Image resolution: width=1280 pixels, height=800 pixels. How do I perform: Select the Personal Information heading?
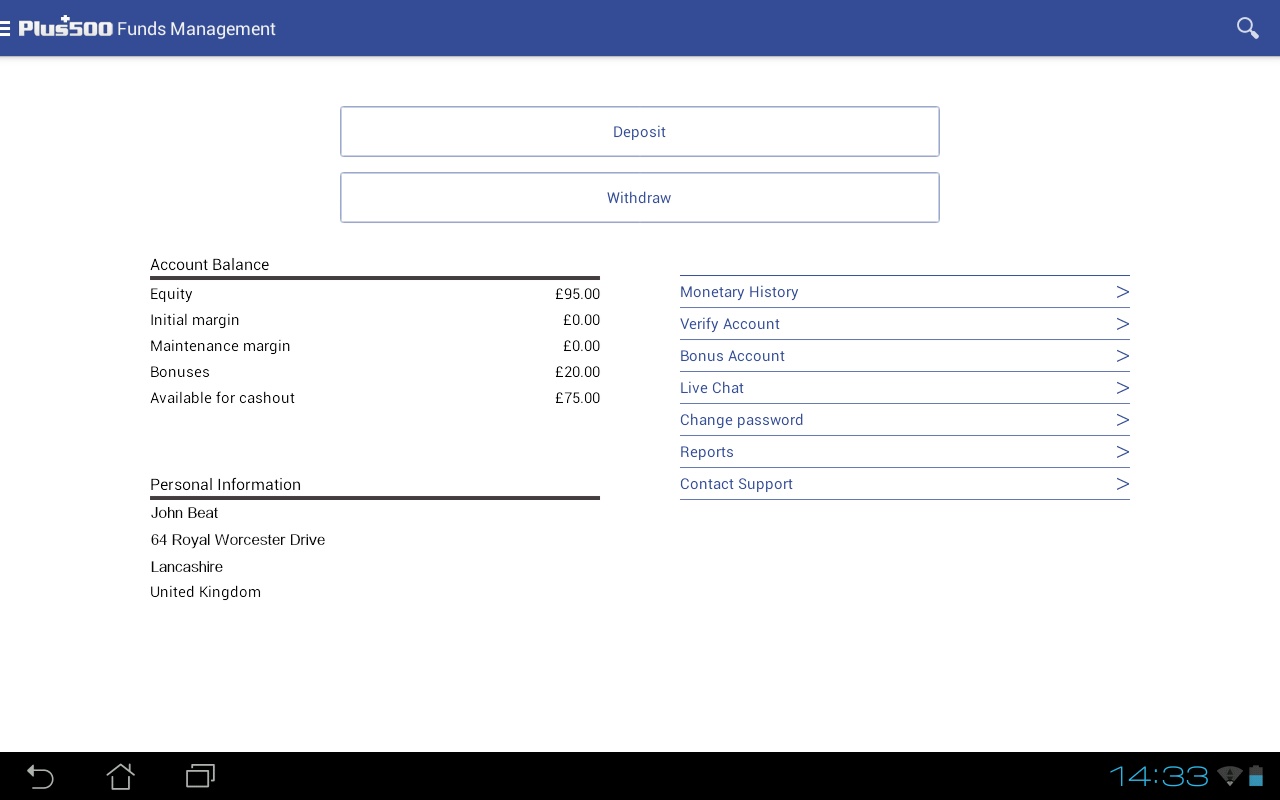225,485
